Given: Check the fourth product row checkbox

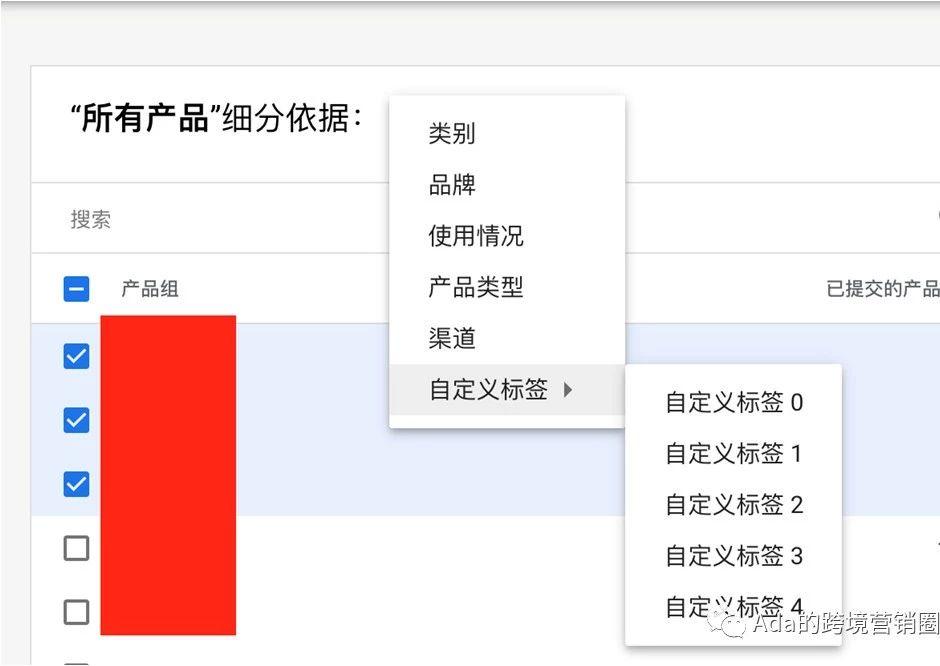Looking at the screenshot, I should [x=76, y=547].
